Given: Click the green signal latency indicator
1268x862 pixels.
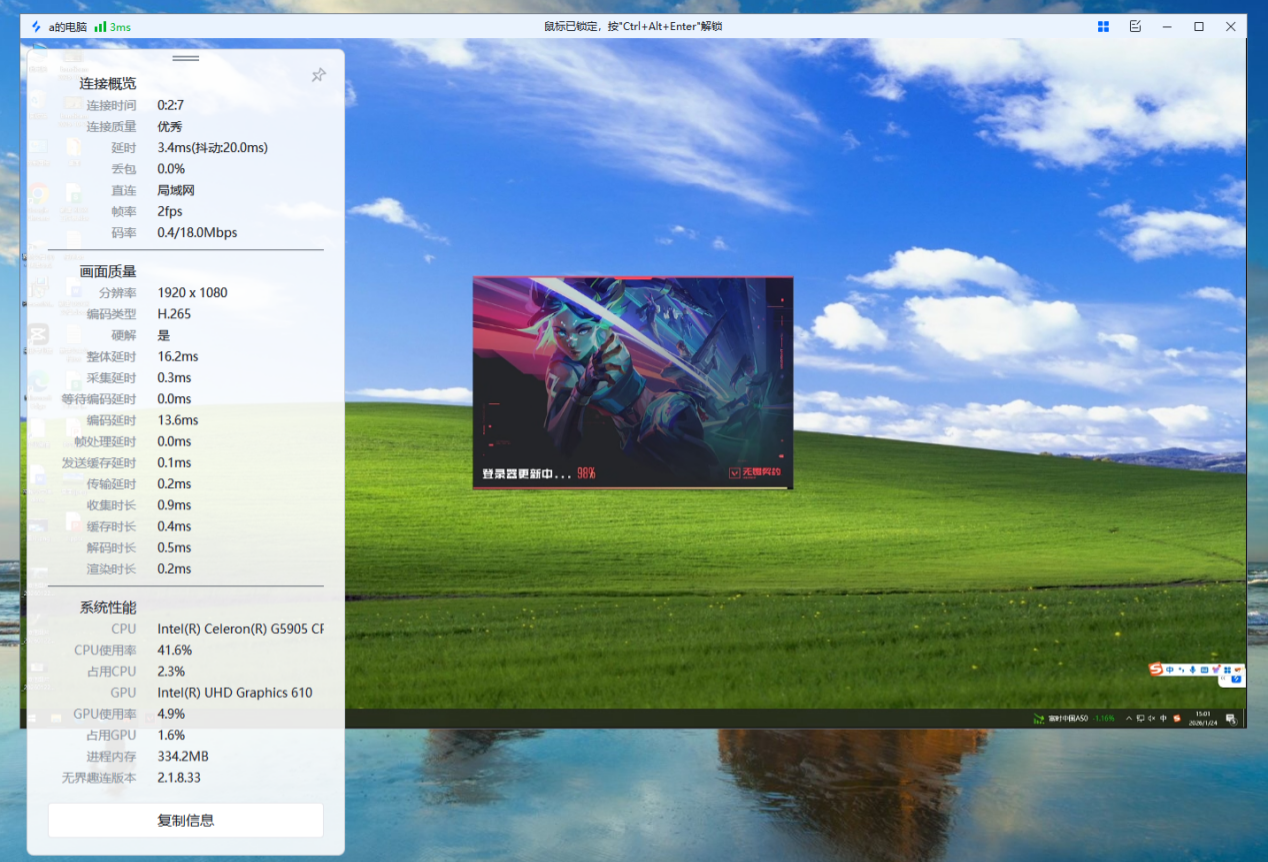Looking at the screenshot, I should tap(112, 27).
